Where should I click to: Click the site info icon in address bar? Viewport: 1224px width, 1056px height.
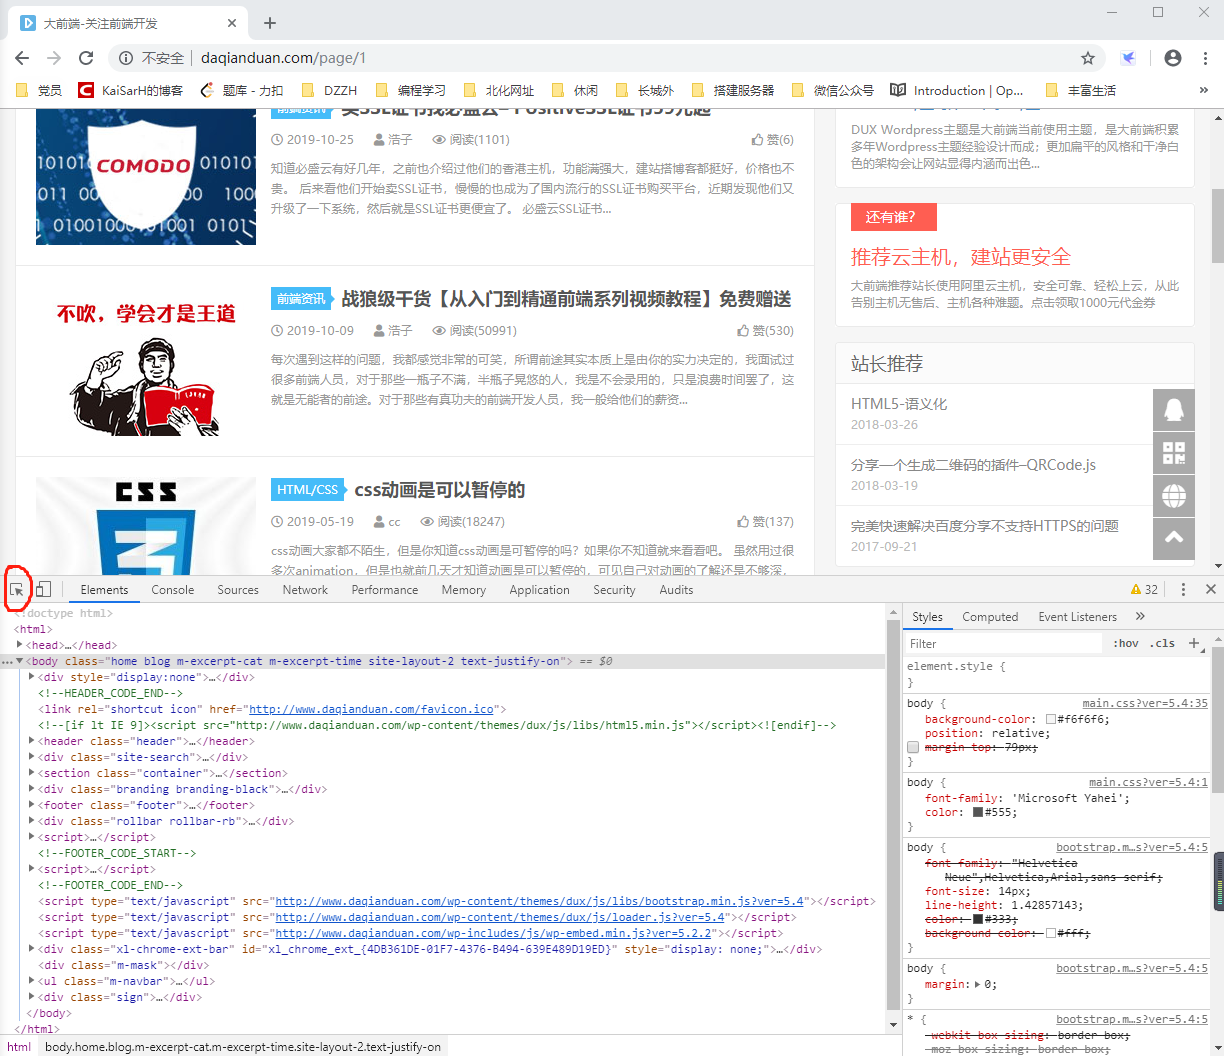[126, 58]
